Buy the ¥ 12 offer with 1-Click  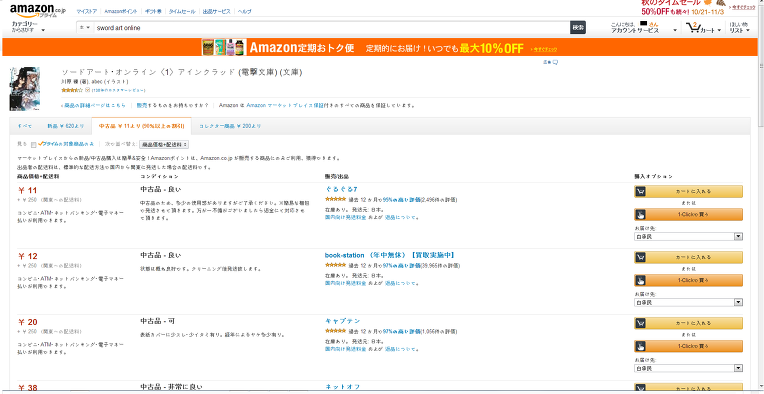[x=688, y=280]
